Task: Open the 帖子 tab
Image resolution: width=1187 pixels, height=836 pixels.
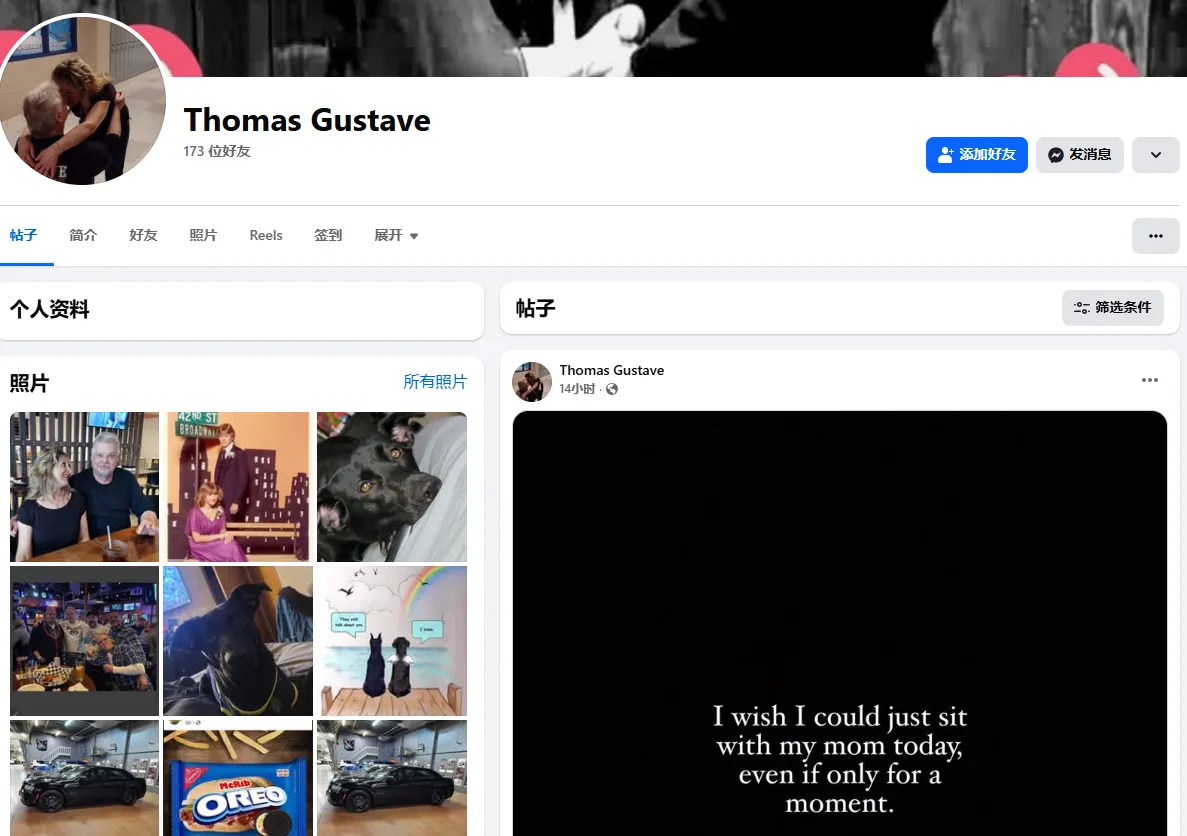Action: [x=23, y=236]
